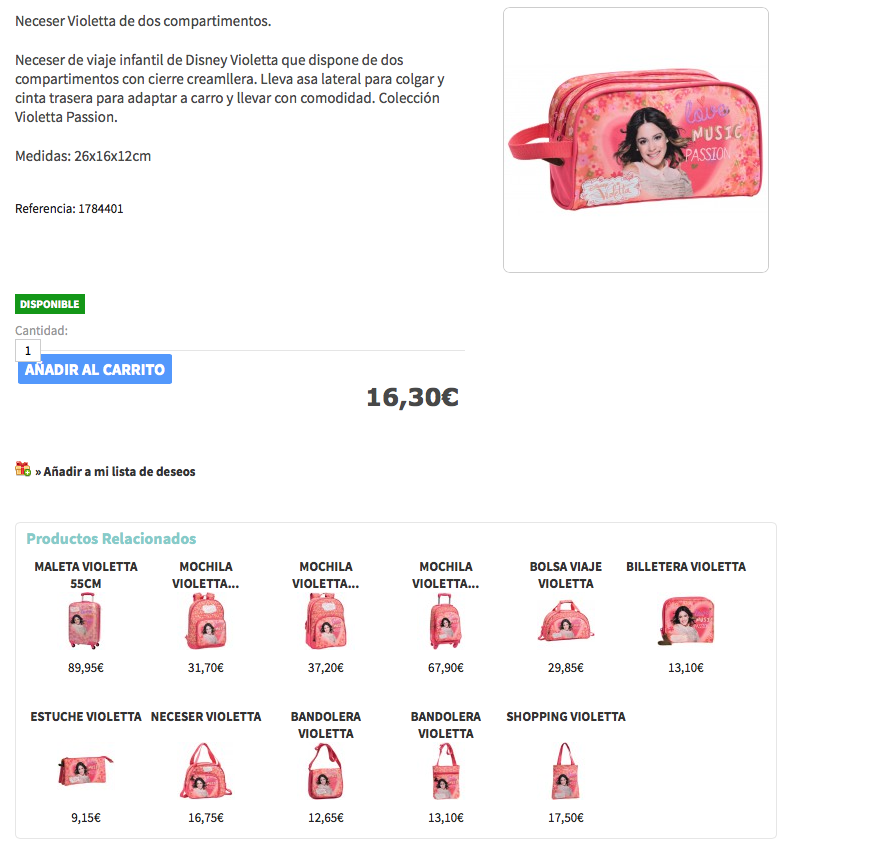Open the Maleta Violetta 55cm title link
Viewport: 878px width, 853px height.
(x=86, y=575)
